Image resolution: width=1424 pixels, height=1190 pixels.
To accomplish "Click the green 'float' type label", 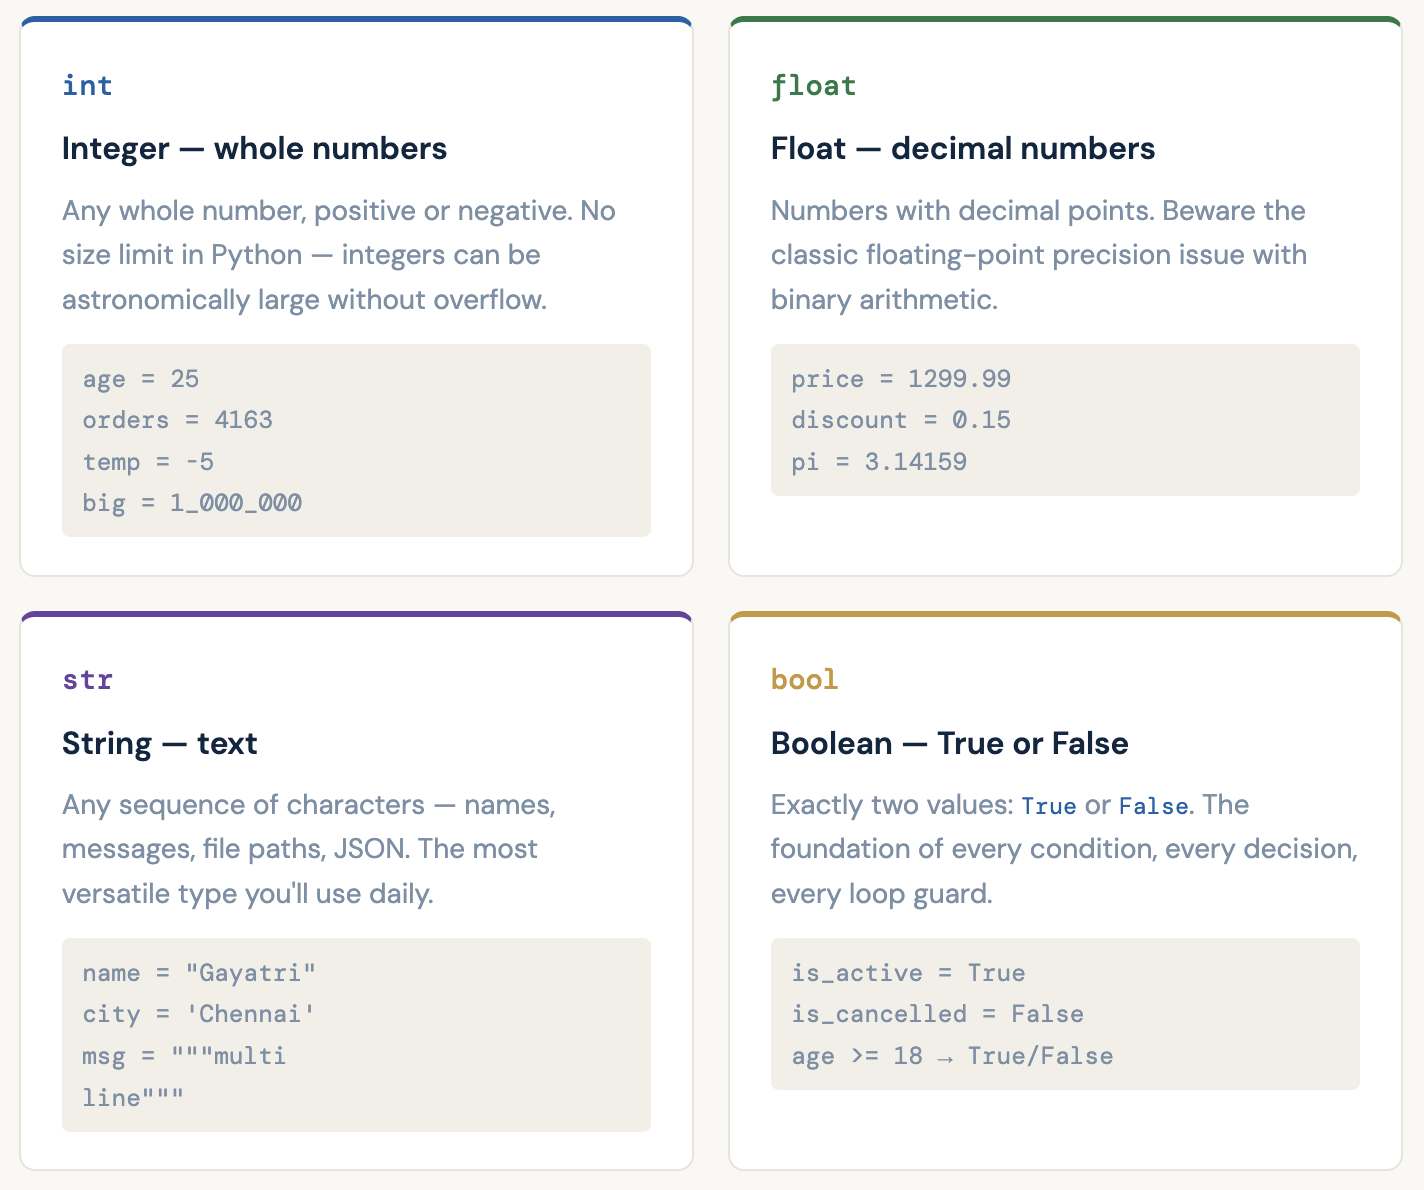I will coord(813,86).
